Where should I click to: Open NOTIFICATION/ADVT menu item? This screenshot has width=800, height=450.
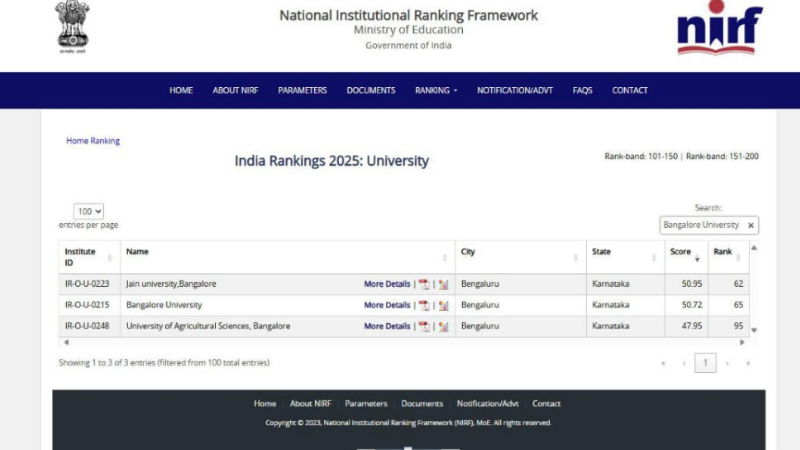515,90
